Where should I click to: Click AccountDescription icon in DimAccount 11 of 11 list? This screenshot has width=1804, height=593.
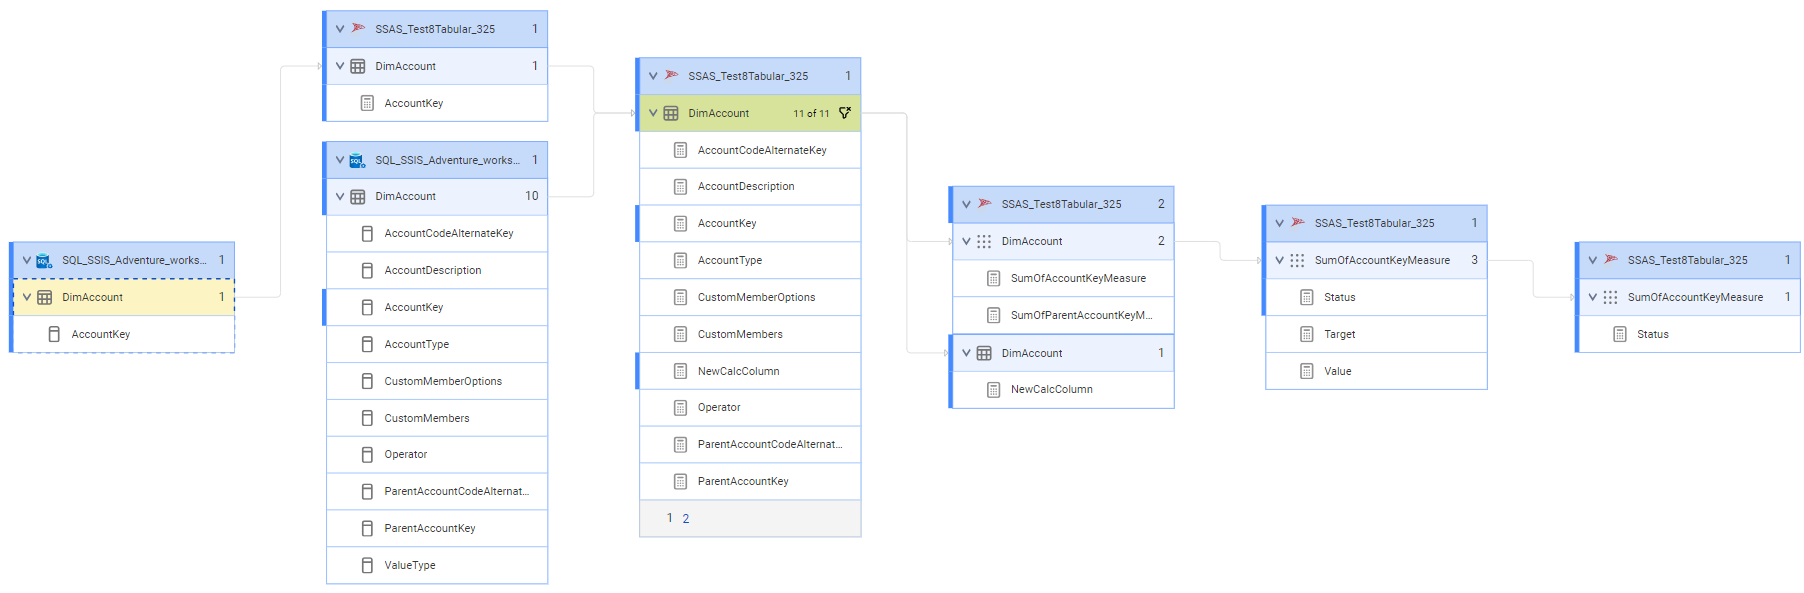(x=680, y=186)
